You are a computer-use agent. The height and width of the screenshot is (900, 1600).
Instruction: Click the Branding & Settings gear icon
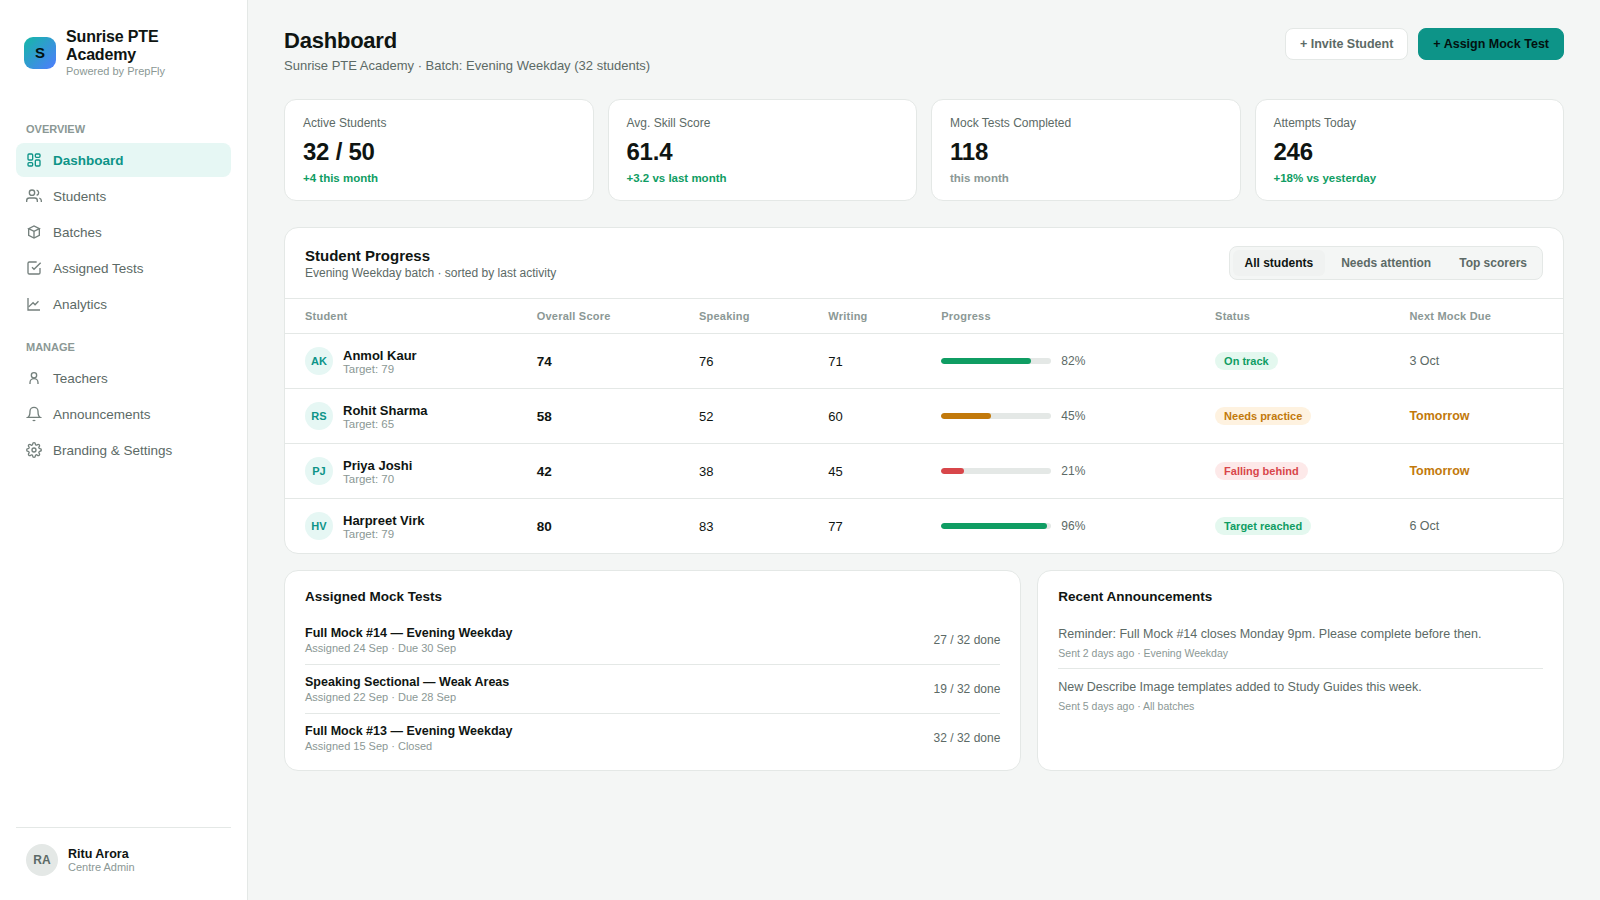(34, 450)
